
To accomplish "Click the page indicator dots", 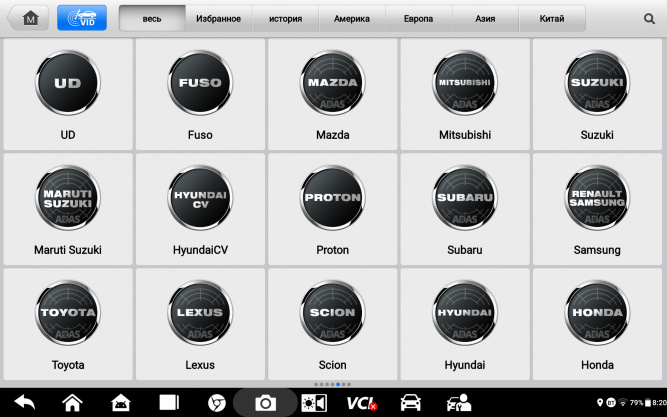I will point(332,384).
